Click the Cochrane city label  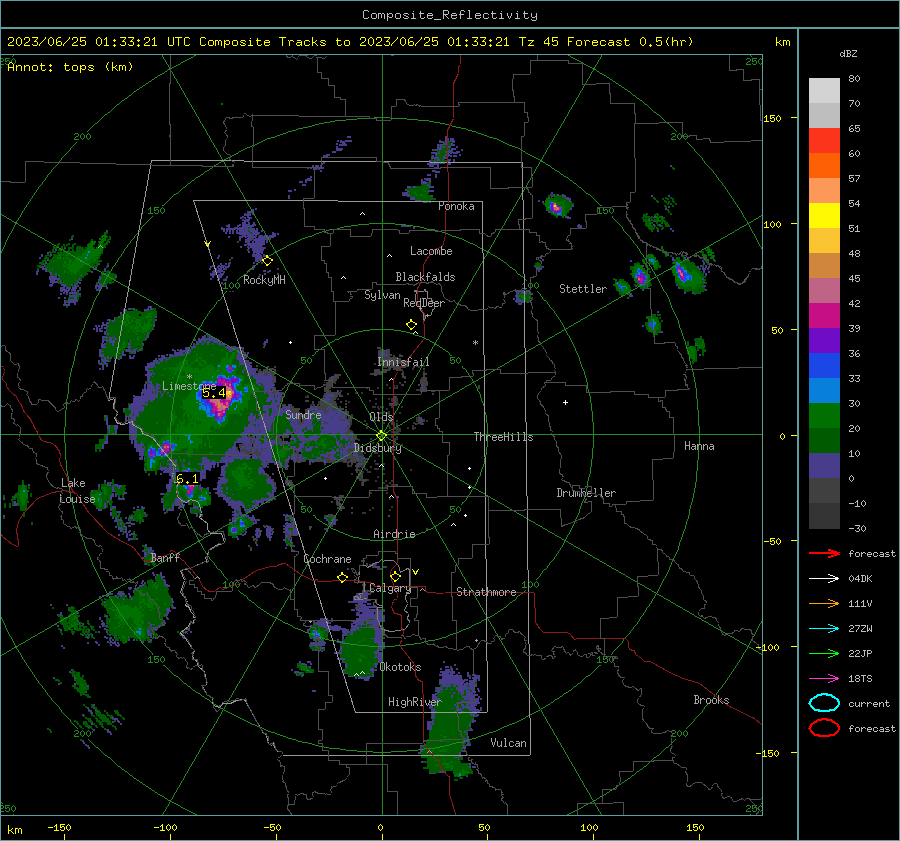pyautogui.click(x=327, y=559)
